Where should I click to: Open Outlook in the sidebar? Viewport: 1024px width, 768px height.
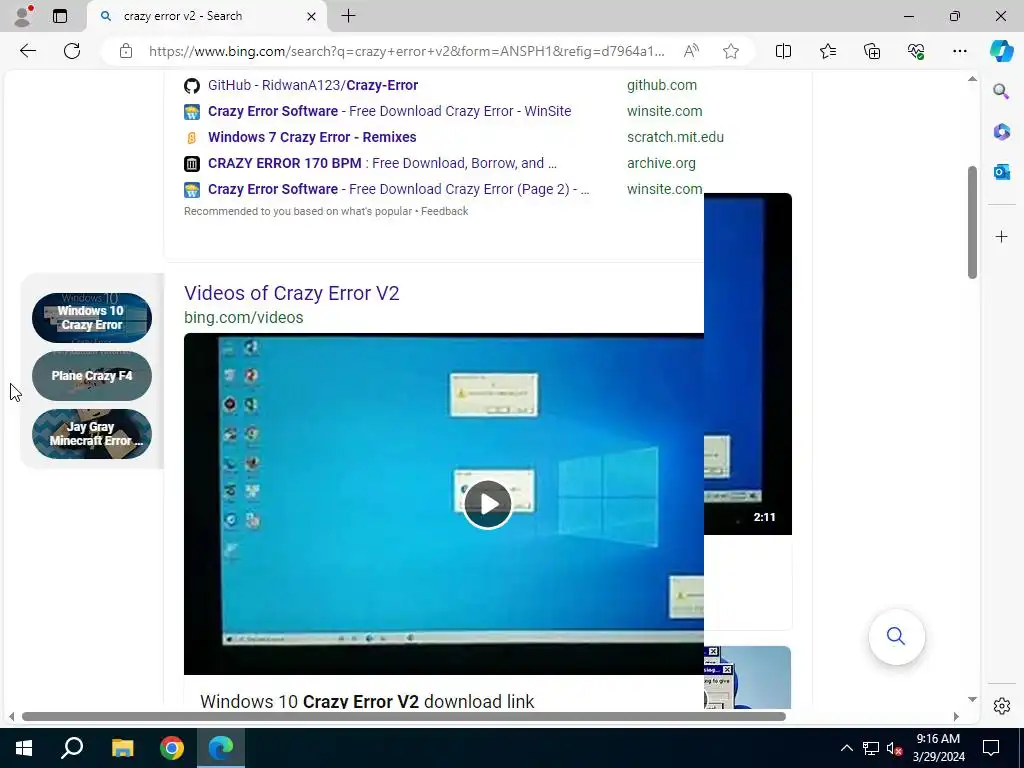pyautogui.click(x=1001, y=172)
